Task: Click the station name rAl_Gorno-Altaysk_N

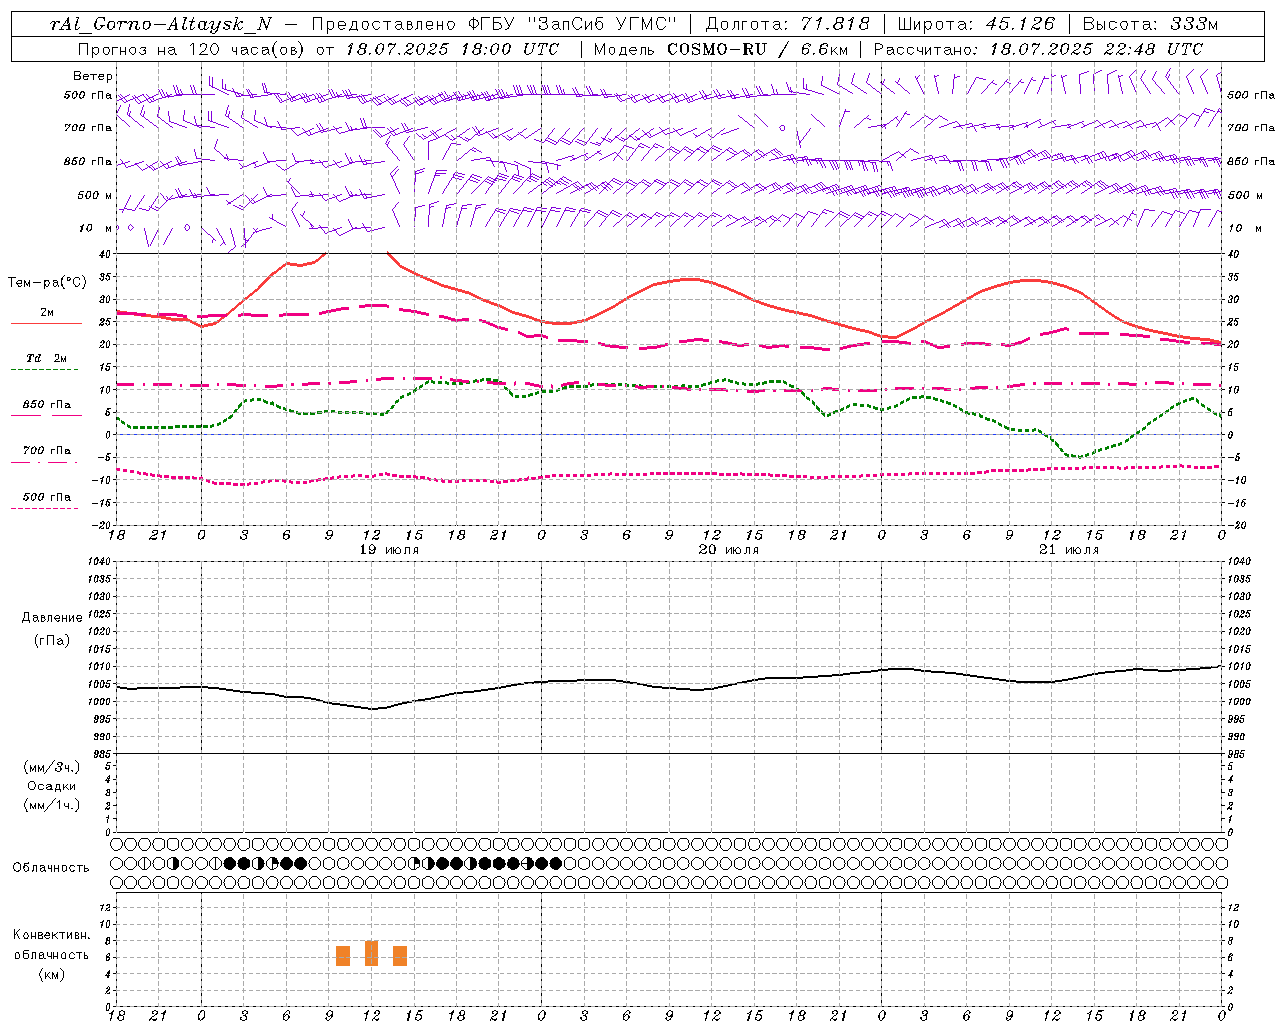Action: pos(161,24)
